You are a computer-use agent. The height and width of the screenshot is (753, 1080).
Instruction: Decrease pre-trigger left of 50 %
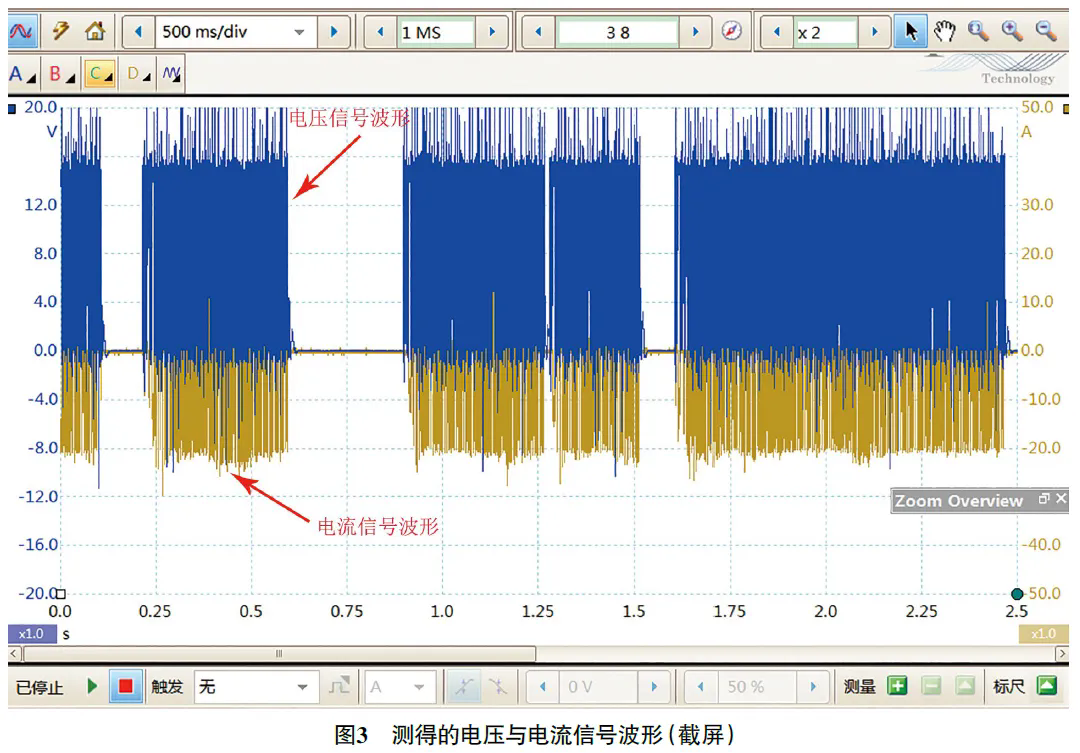tap(700, 687)
